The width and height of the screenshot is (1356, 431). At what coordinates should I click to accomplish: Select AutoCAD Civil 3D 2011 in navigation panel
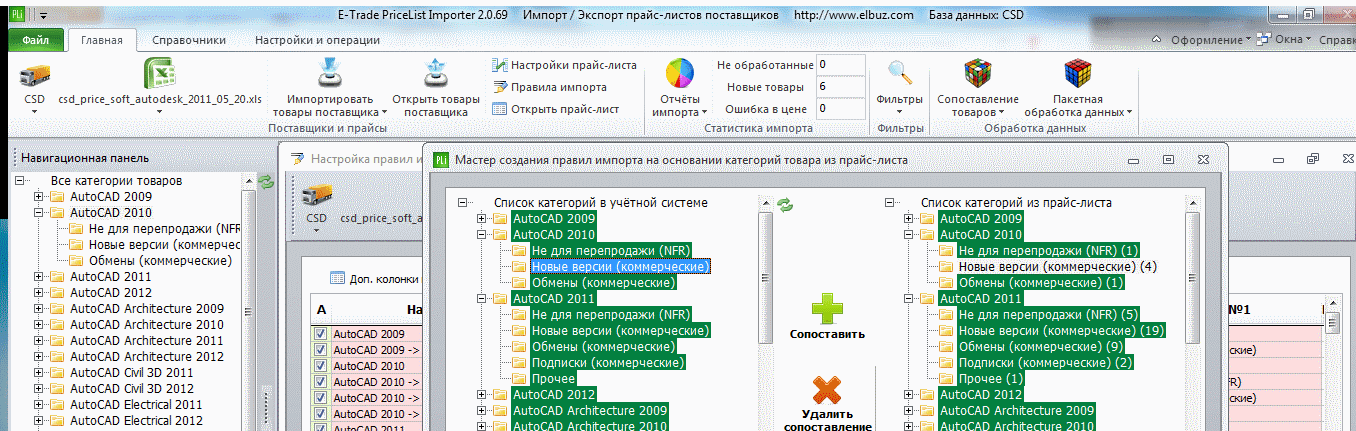[x=132, y=373]
